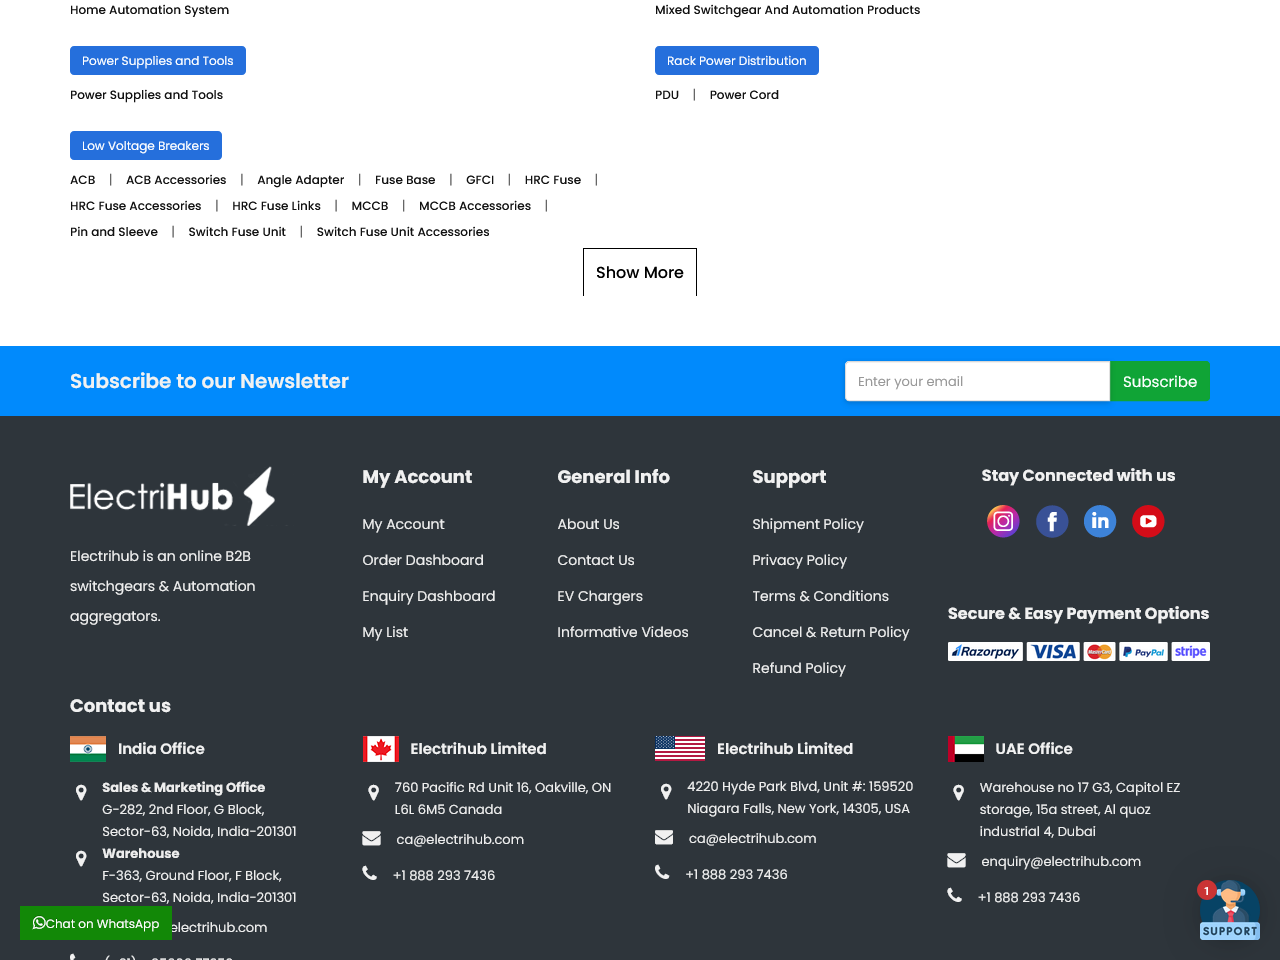1280x960 pixels.
Task: Select the Rack Power Distribution category
Action: 736,61
